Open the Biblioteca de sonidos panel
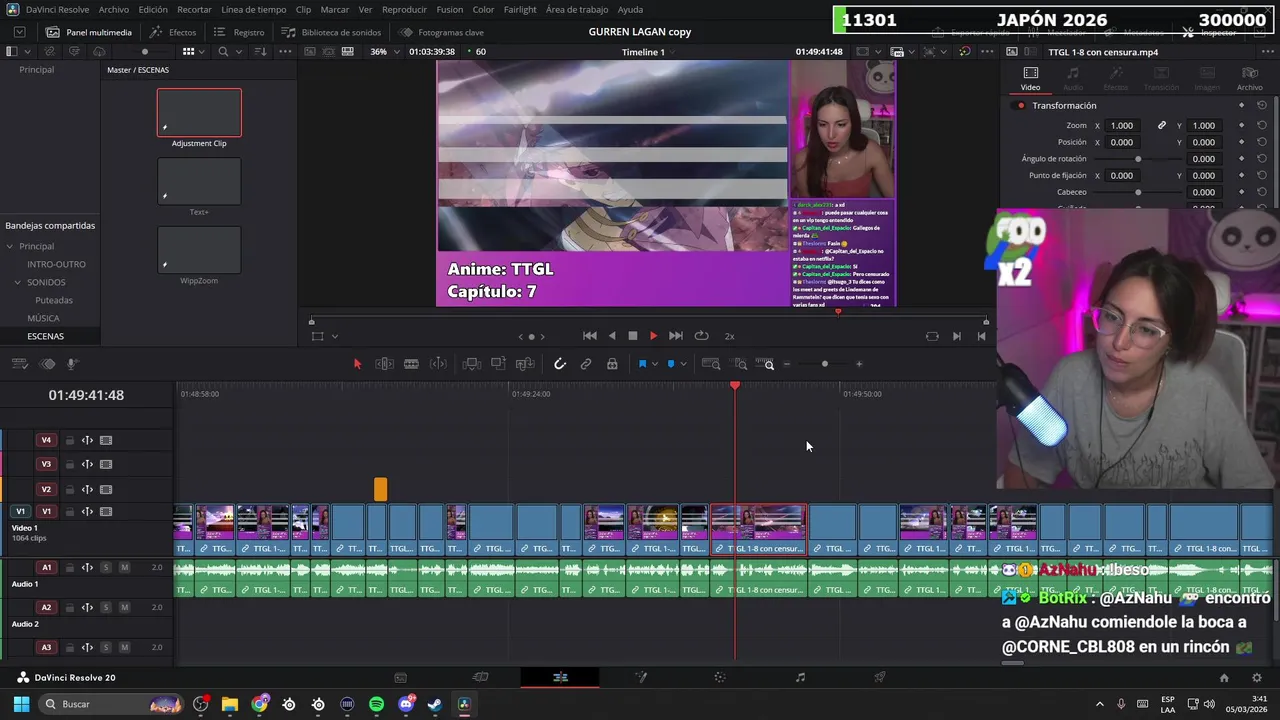 coord(331,32)
